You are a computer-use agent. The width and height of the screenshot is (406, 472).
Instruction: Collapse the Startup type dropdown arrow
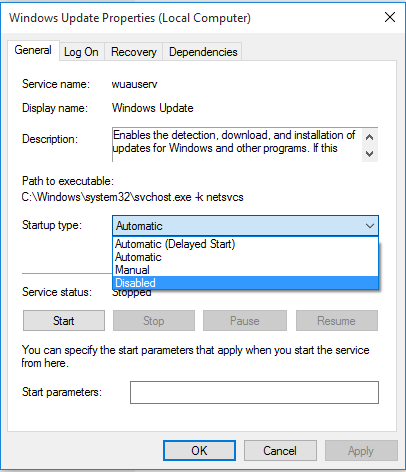click(369, 226)
